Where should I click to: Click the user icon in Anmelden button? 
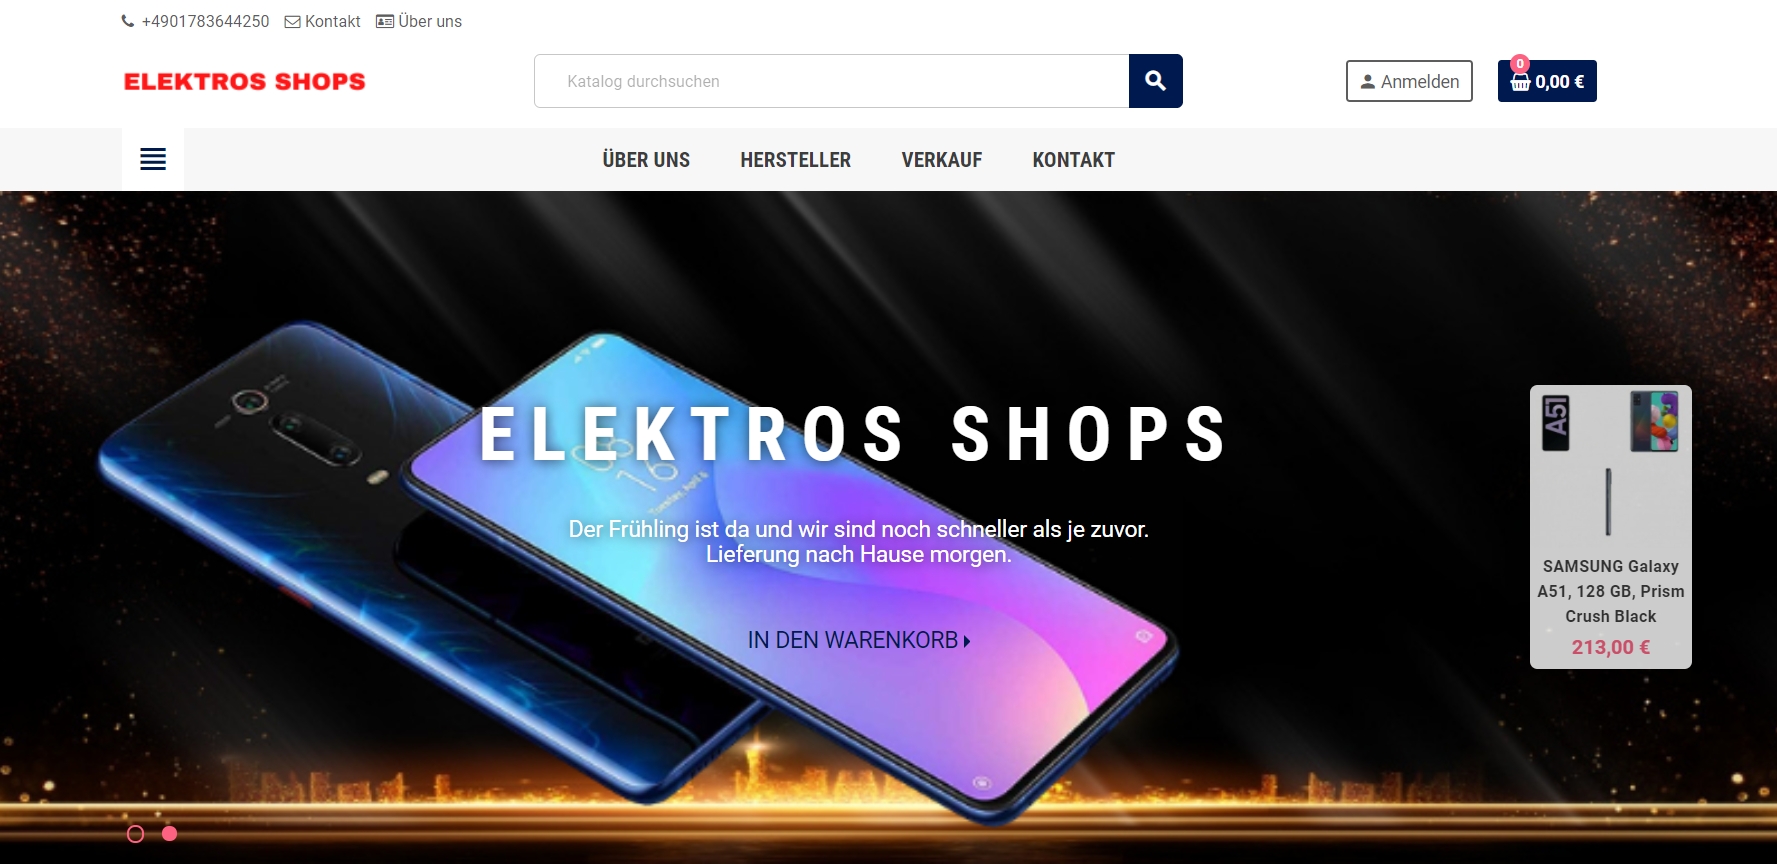[x=1367, y=82]
